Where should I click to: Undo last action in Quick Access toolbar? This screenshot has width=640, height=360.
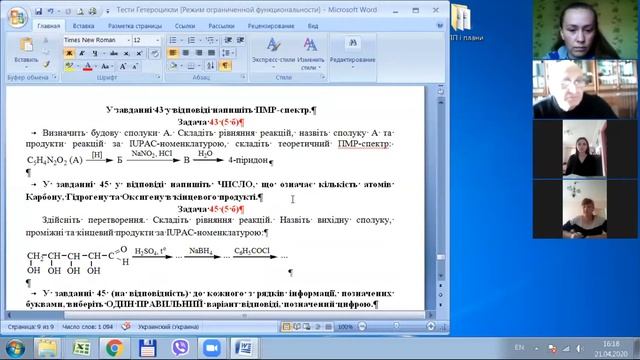tap(51, 11)
